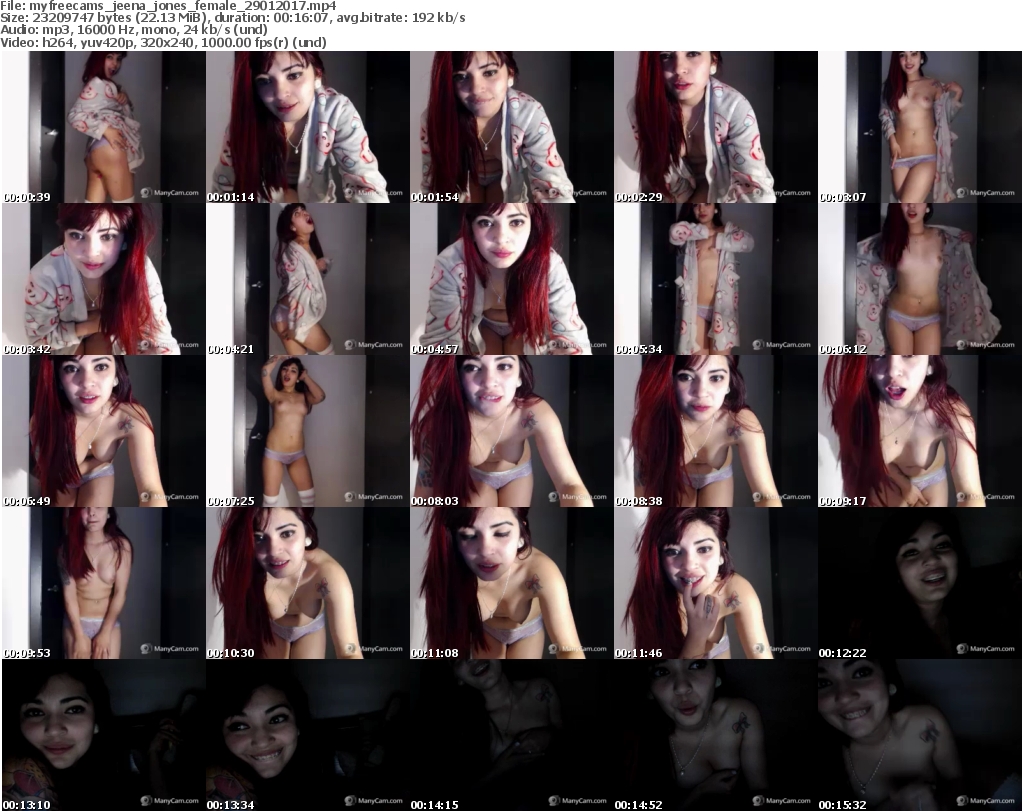Select the 00:14:15 timestamp label
1024x811 pixels.
[x=434, y=805]
